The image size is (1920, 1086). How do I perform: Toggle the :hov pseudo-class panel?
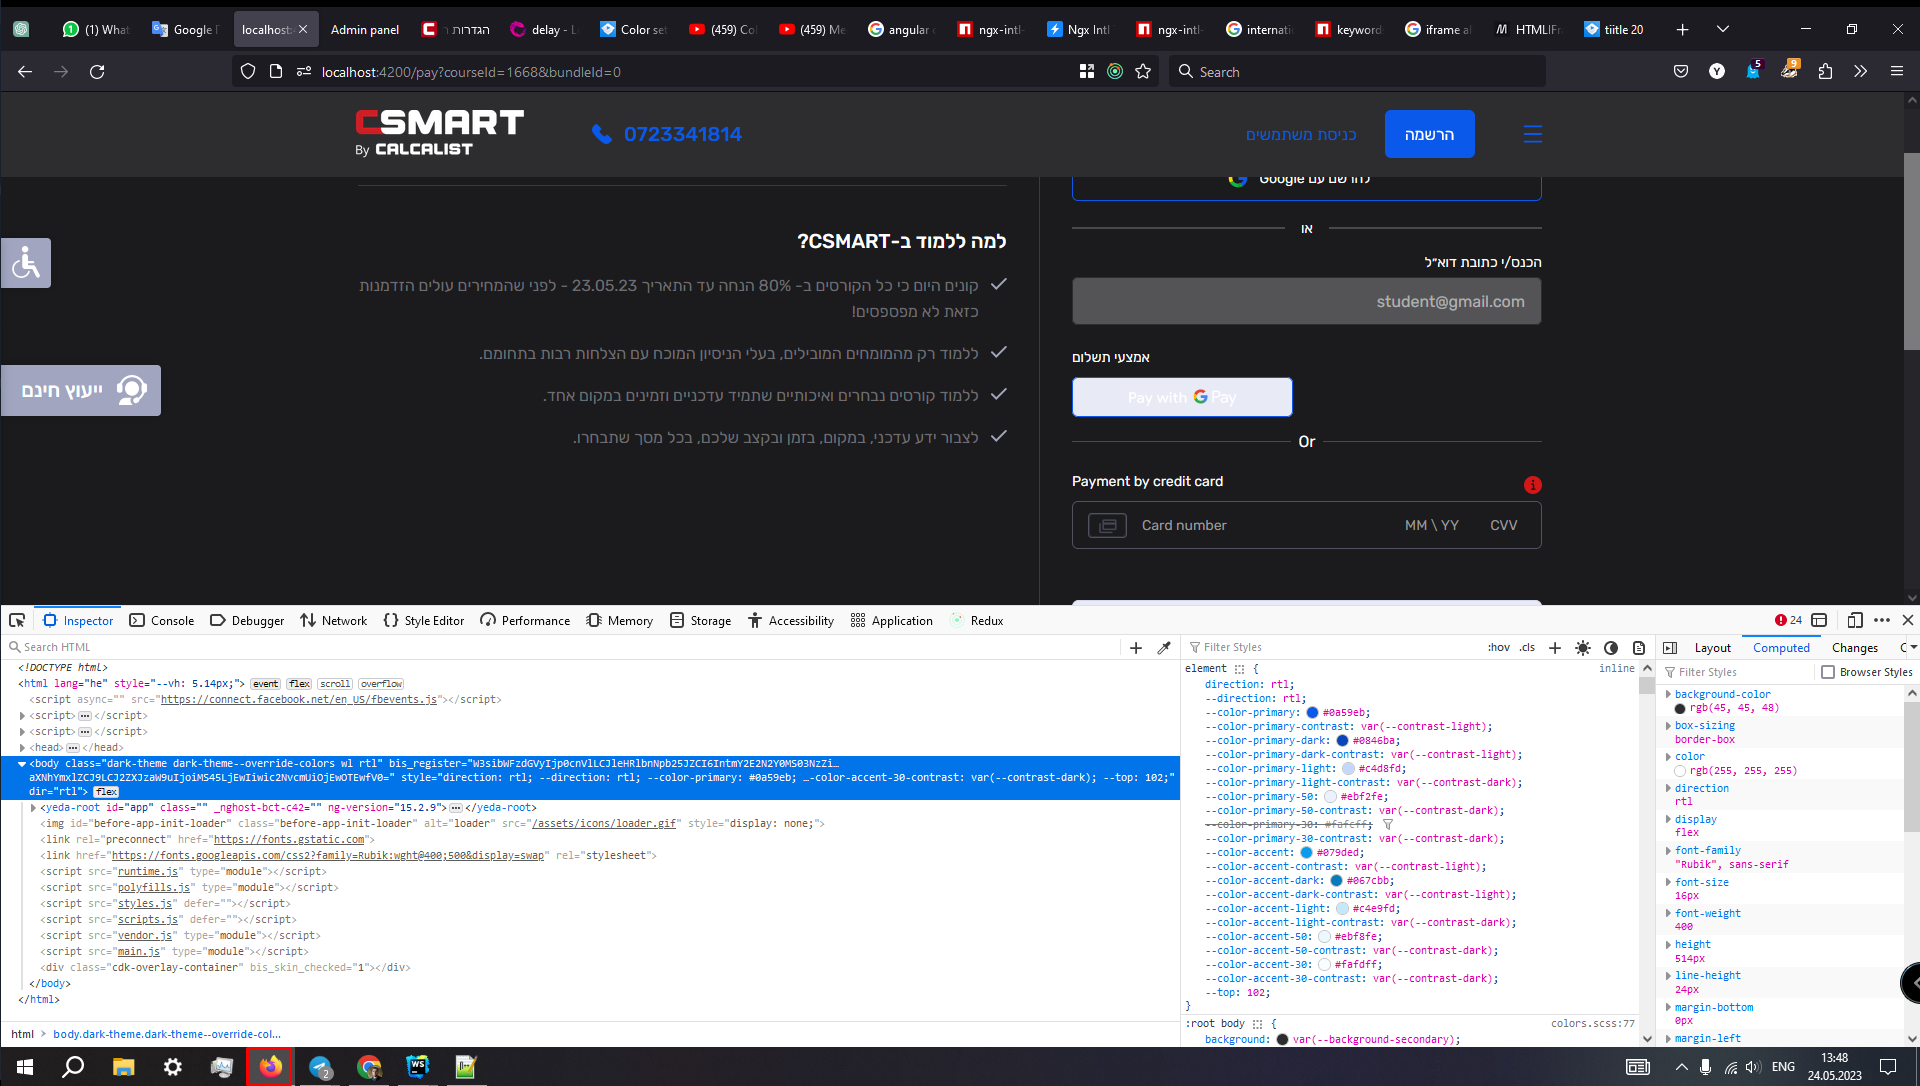click(1498, 648)
